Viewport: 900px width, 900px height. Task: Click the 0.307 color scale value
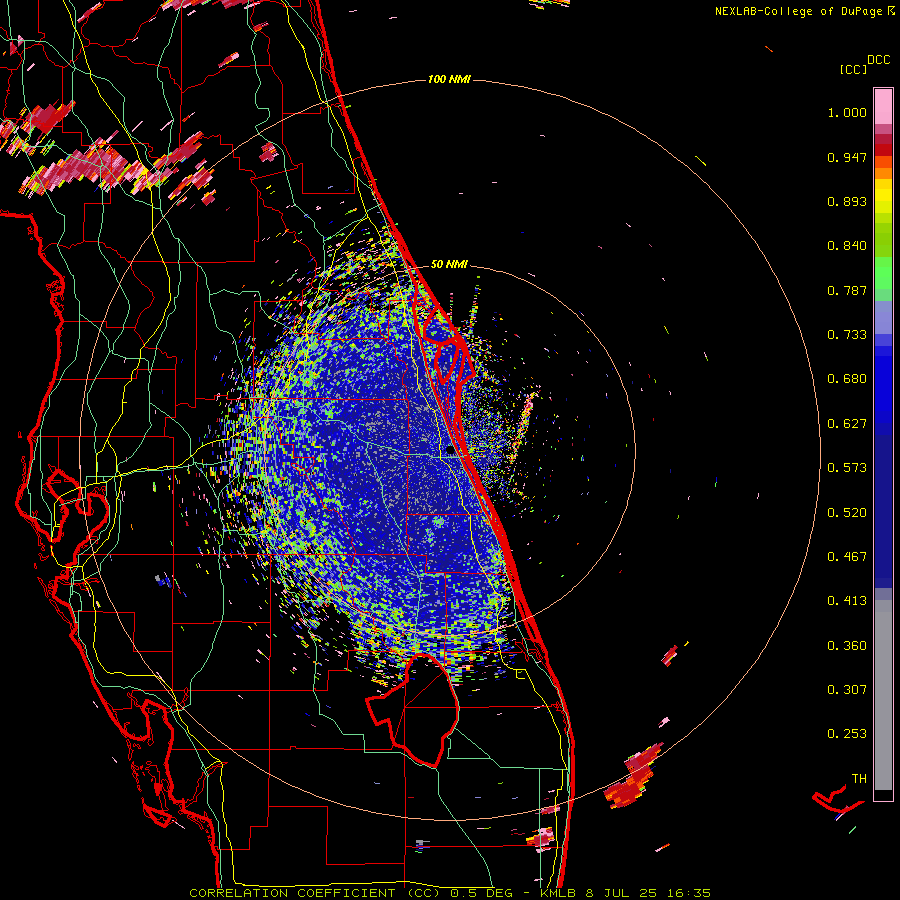pos(847,689)
